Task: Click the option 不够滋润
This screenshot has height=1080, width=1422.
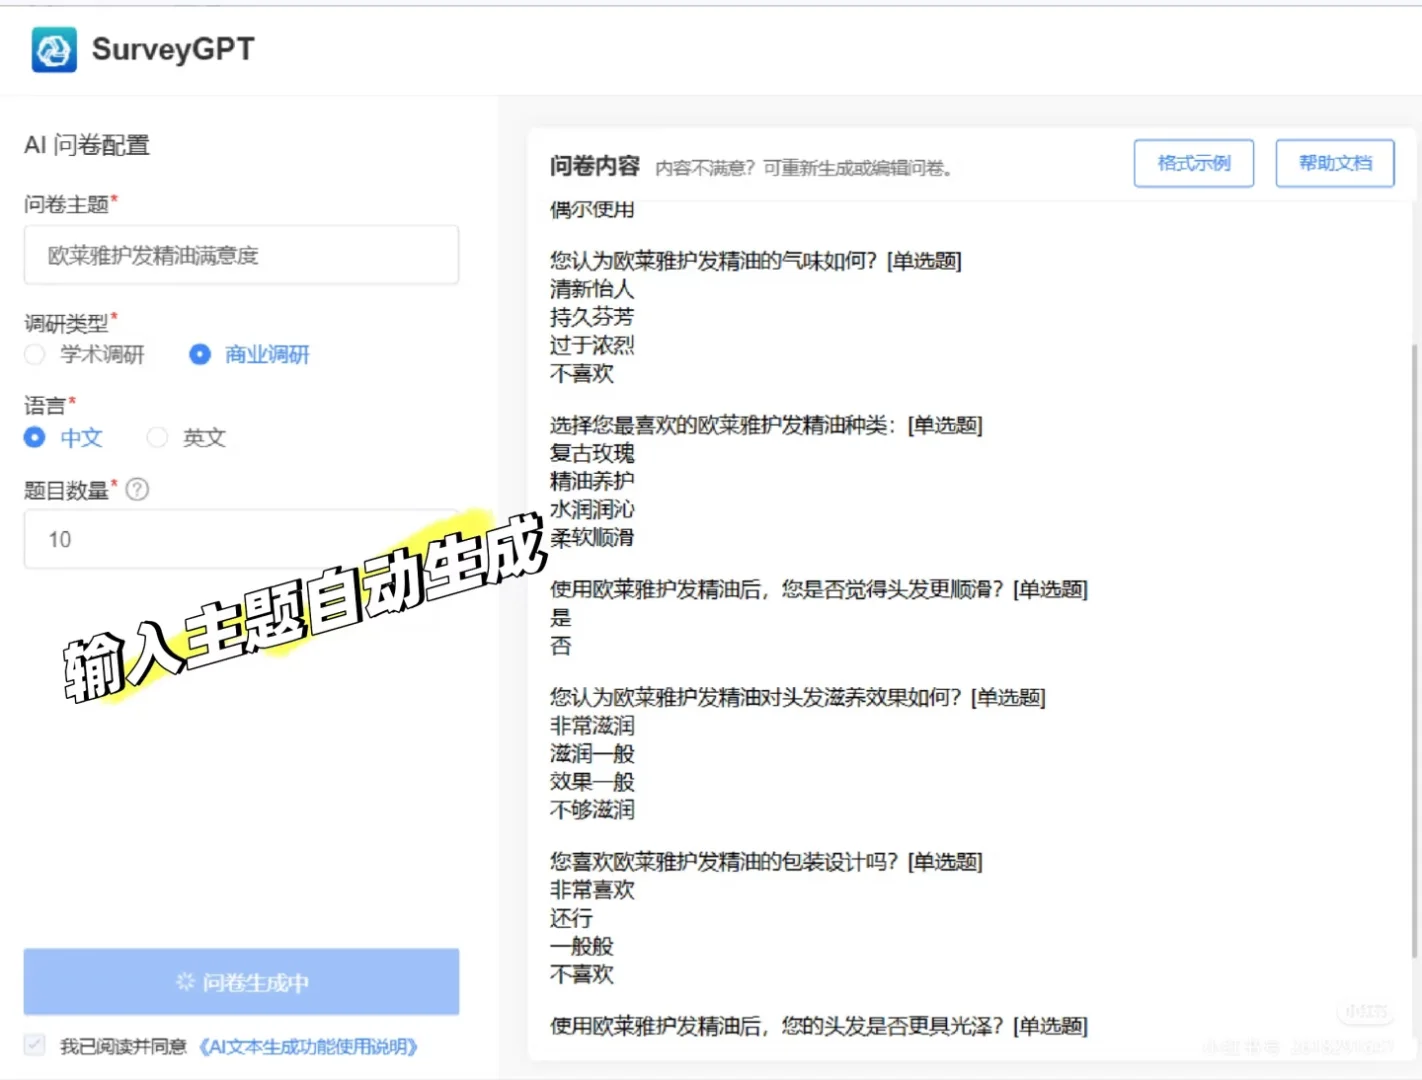Action: (592, 809)
